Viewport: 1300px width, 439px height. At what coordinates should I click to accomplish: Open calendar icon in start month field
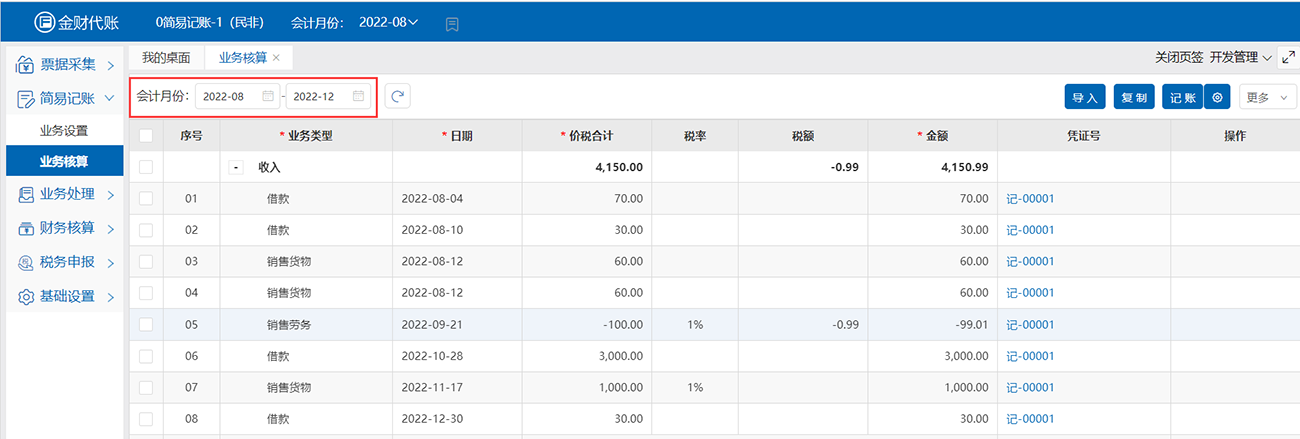coord(267,96)
